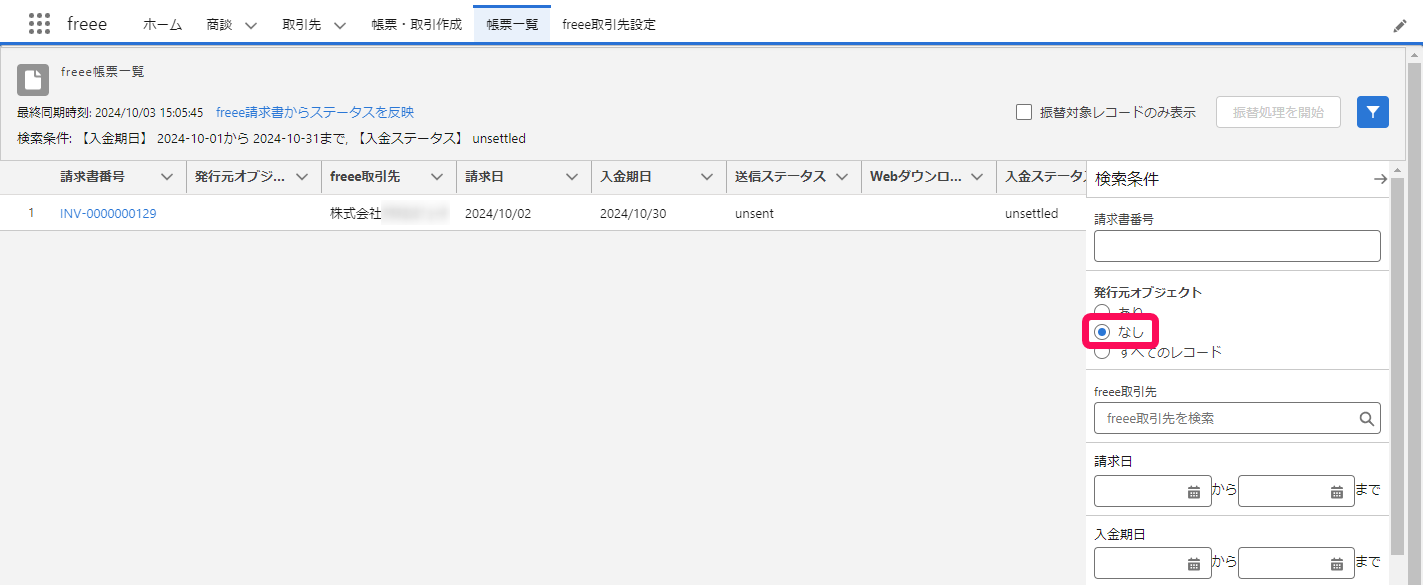
Task: Click the 入金ステータス column header
Action: click(x=1041, y=177)
